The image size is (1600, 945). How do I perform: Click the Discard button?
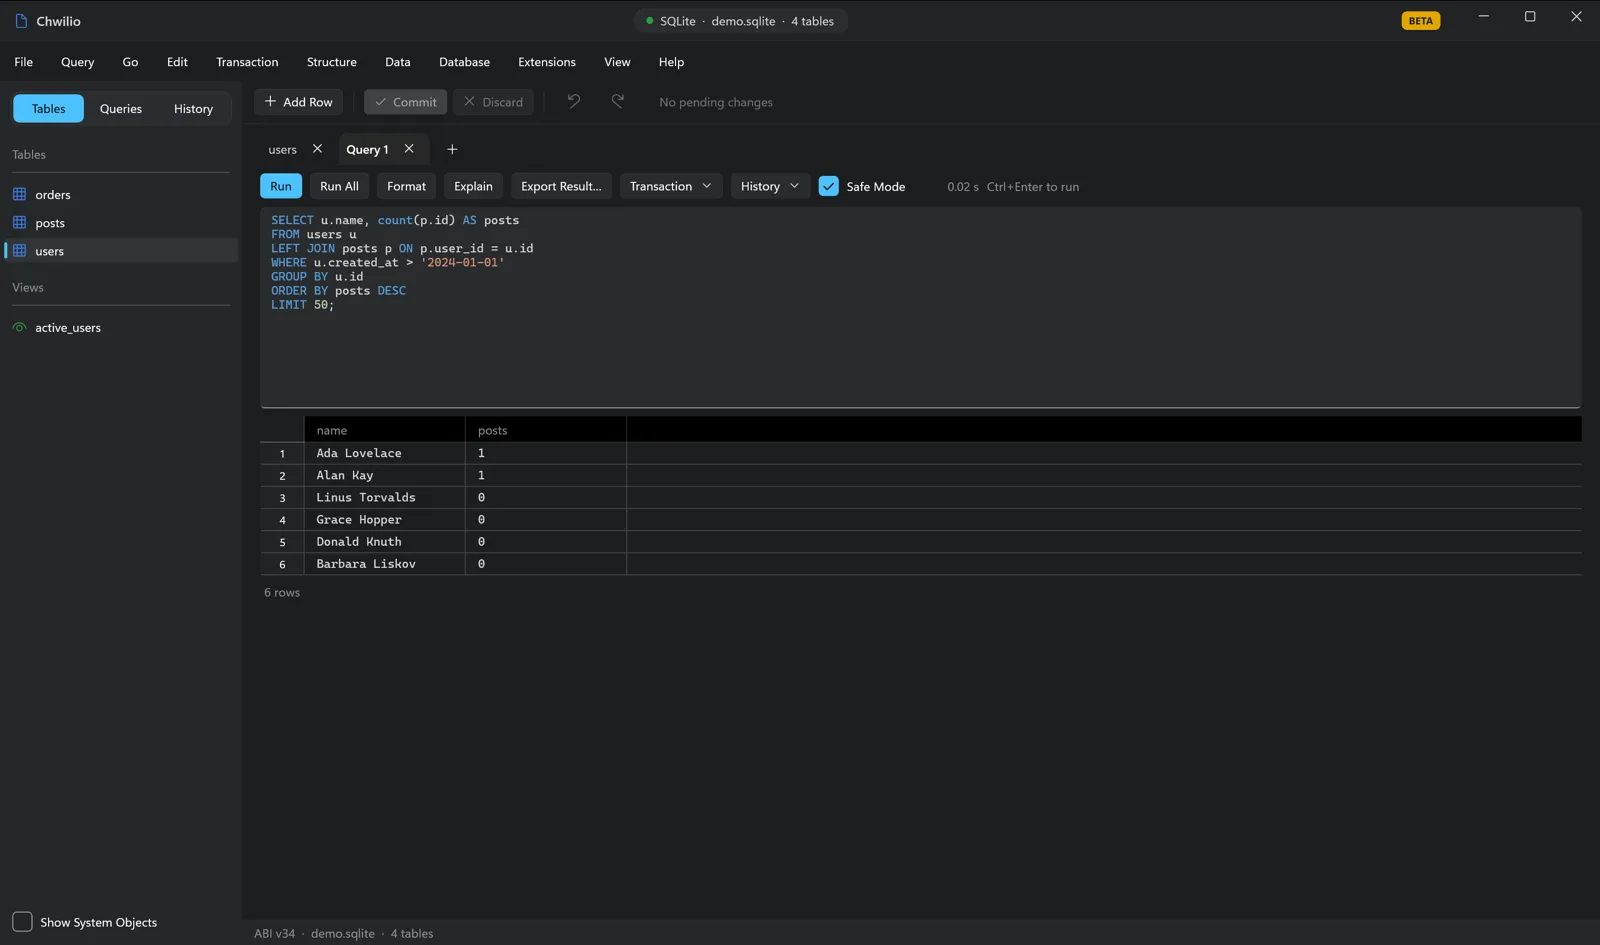(493, 102)
